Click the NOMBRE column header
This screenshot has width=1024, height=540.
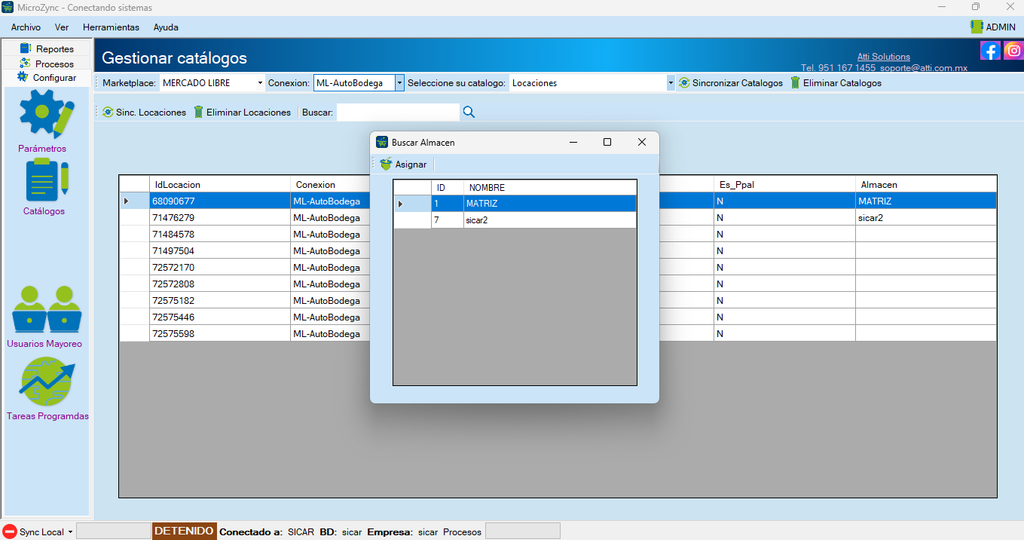click(550, 187)
